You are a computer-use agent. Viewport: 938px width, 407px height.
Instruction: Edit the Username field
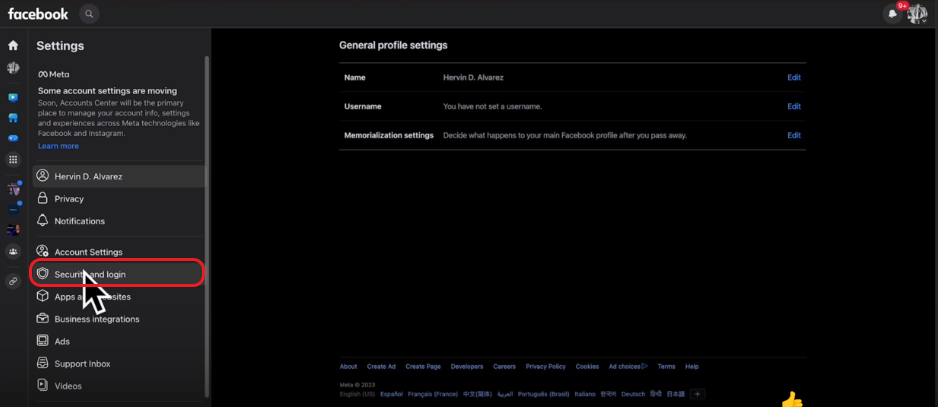pyautogui.click(x=794, y=107)
